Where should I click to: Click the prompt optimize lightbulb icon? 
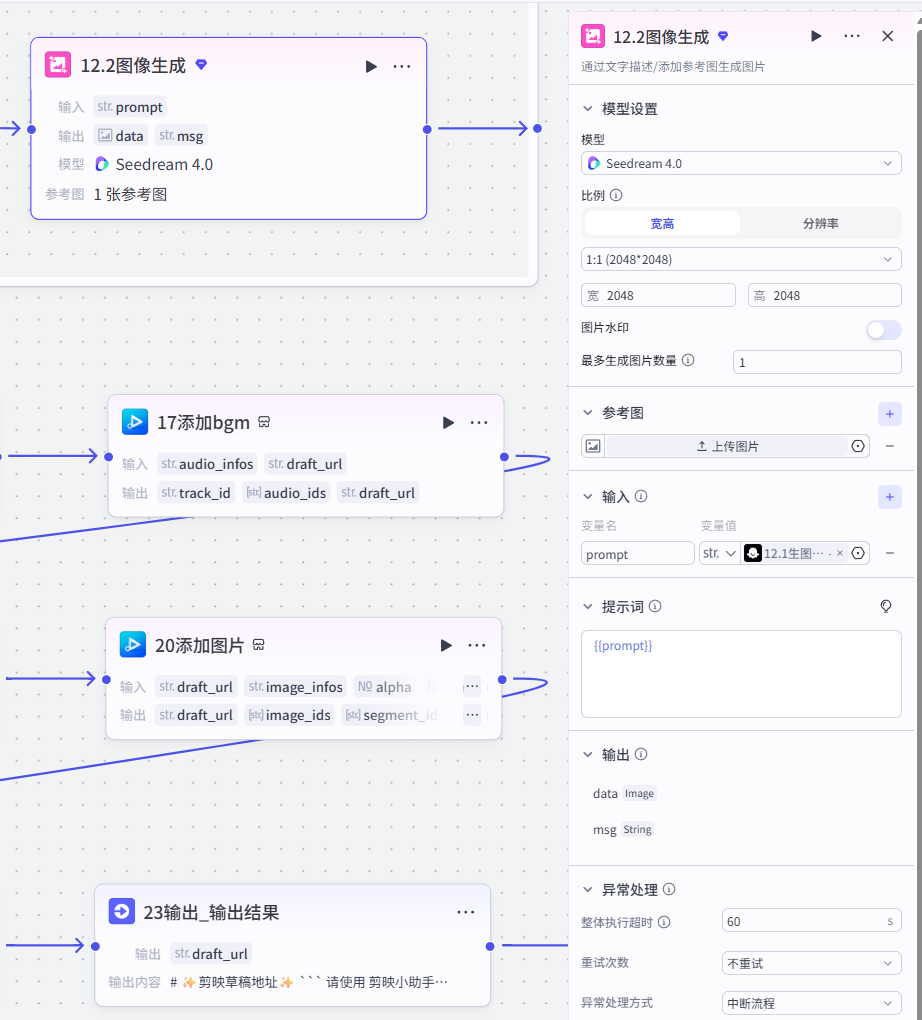click(886, 606)
